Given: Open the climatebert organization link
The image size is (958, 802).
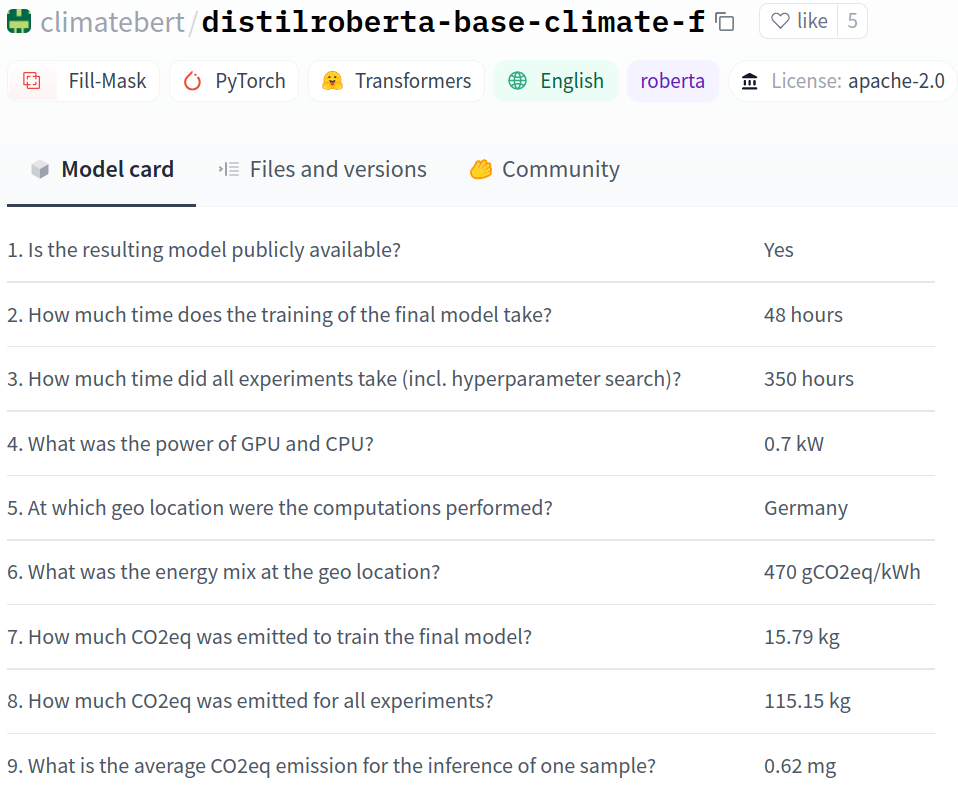Looking at the screenshot, I should click(x=112, y=23).
